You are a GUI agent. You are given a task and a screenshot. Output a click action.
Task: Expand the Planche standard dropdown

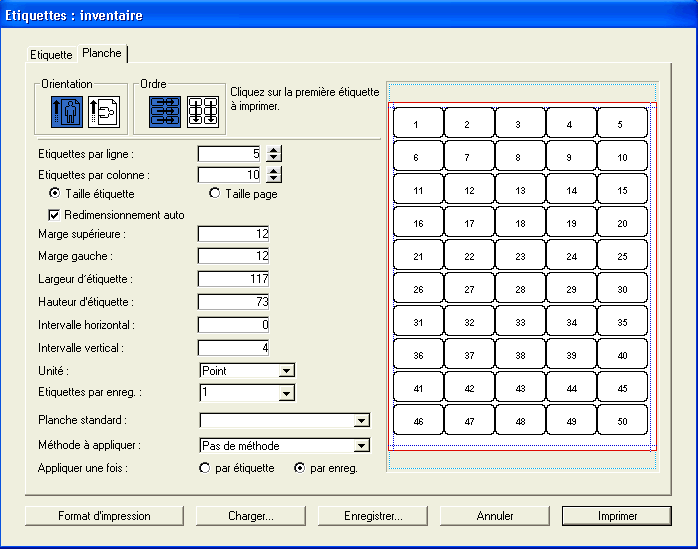tap(361, 421)
